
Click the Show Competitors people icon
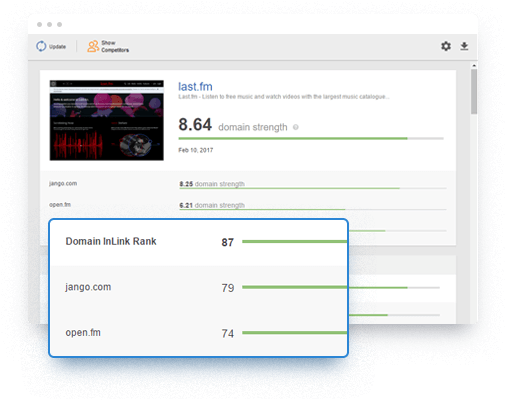coord(93,46)
